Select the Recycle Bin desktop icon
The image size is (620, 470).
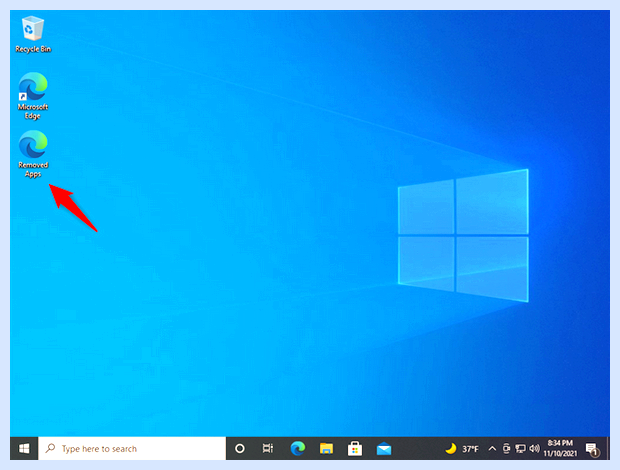click(33, 34)
